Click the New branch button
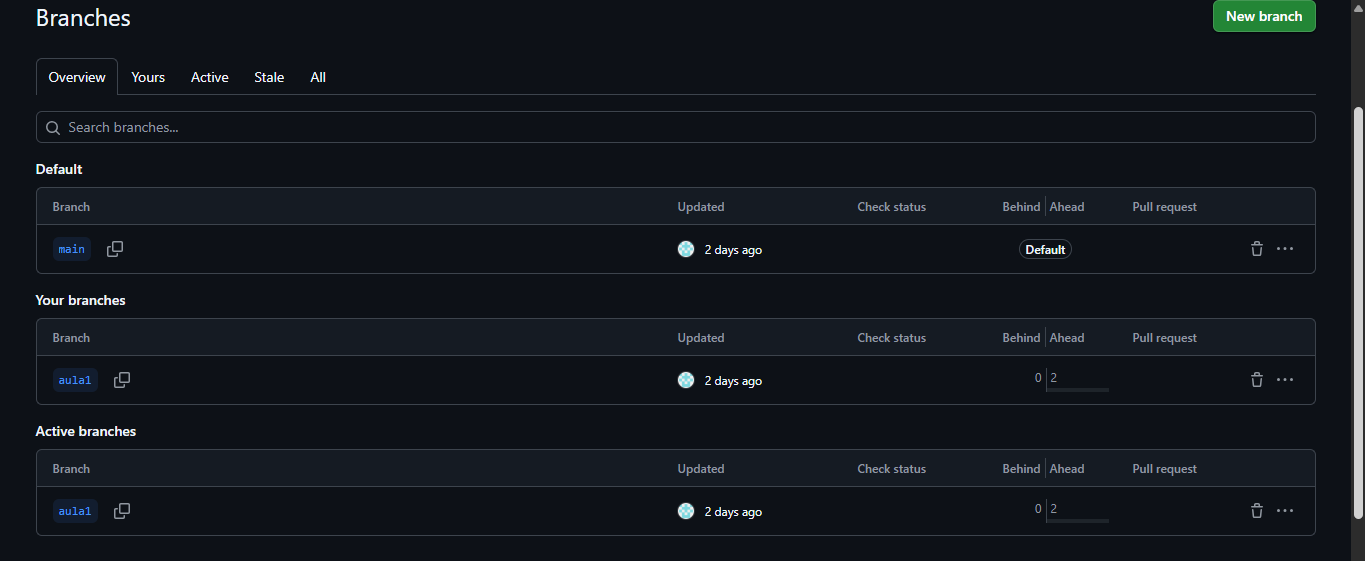This screenshot has height=561, width=1365. point(1264,16)
